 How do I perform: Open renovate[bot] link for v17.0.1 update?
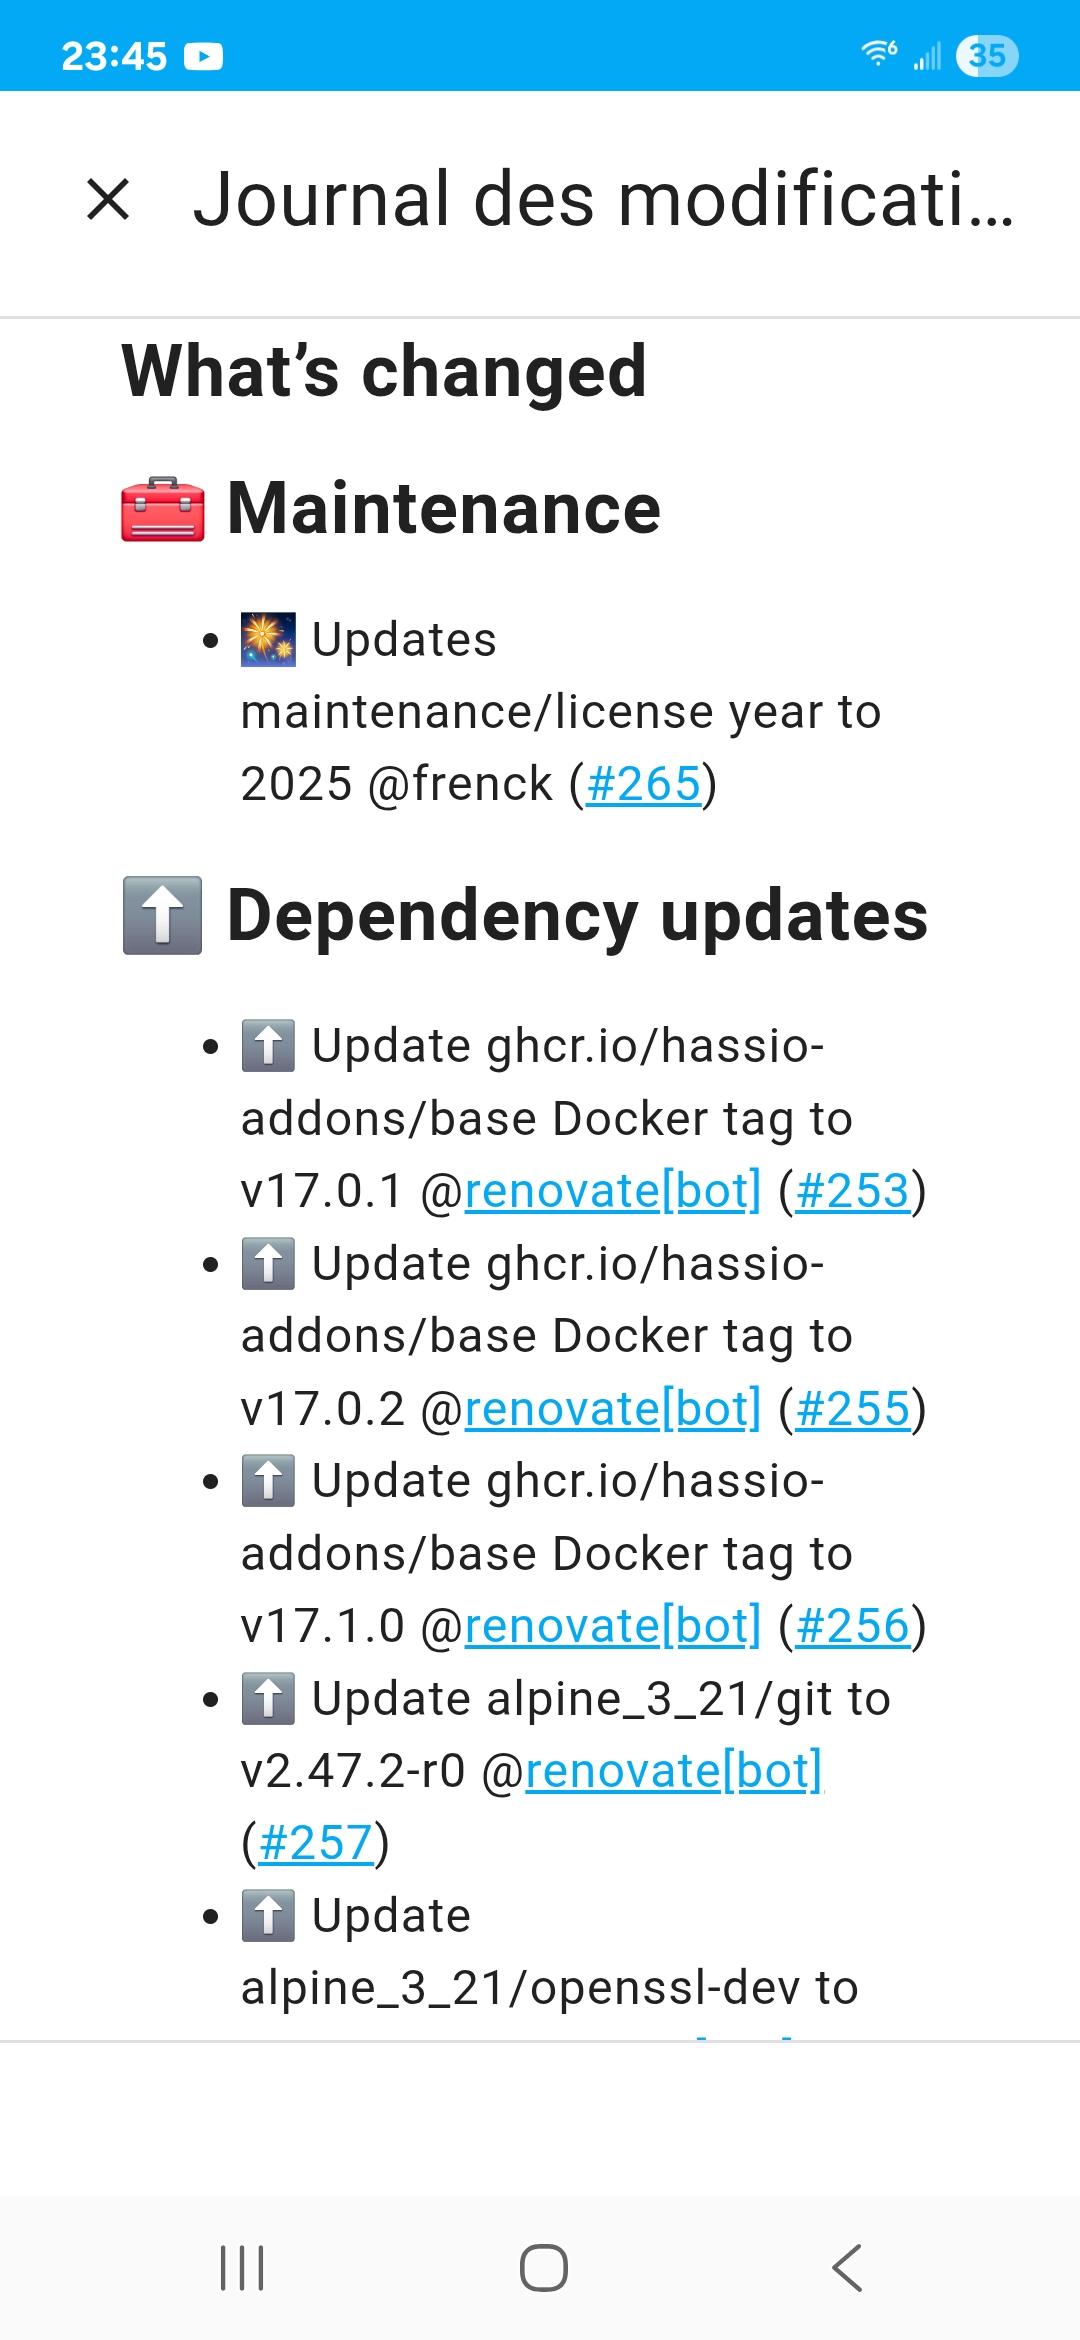pos(613,1190)
